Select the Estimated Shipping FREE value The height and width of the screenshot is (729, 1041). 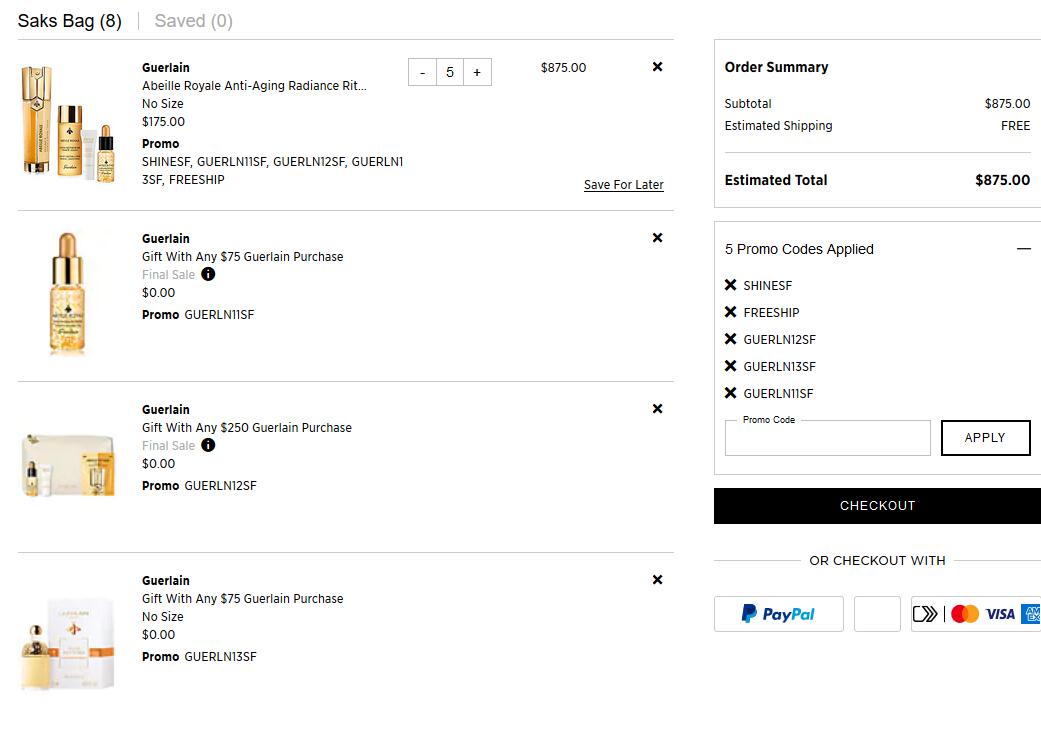[1015, 125]
